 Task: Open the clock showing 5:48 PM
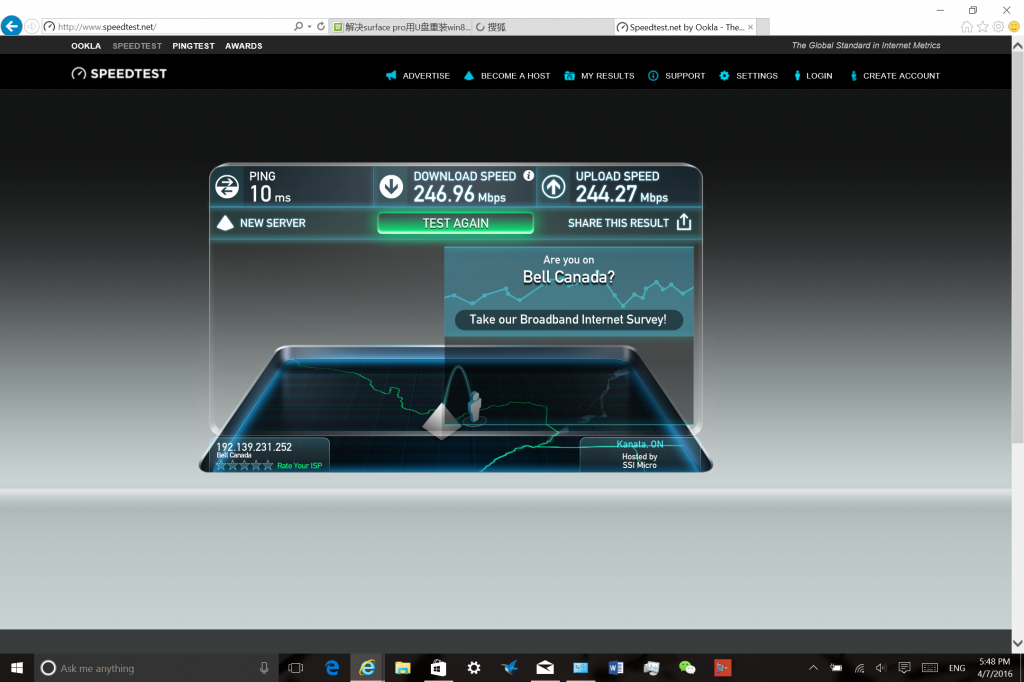click(x=995, y=668)
